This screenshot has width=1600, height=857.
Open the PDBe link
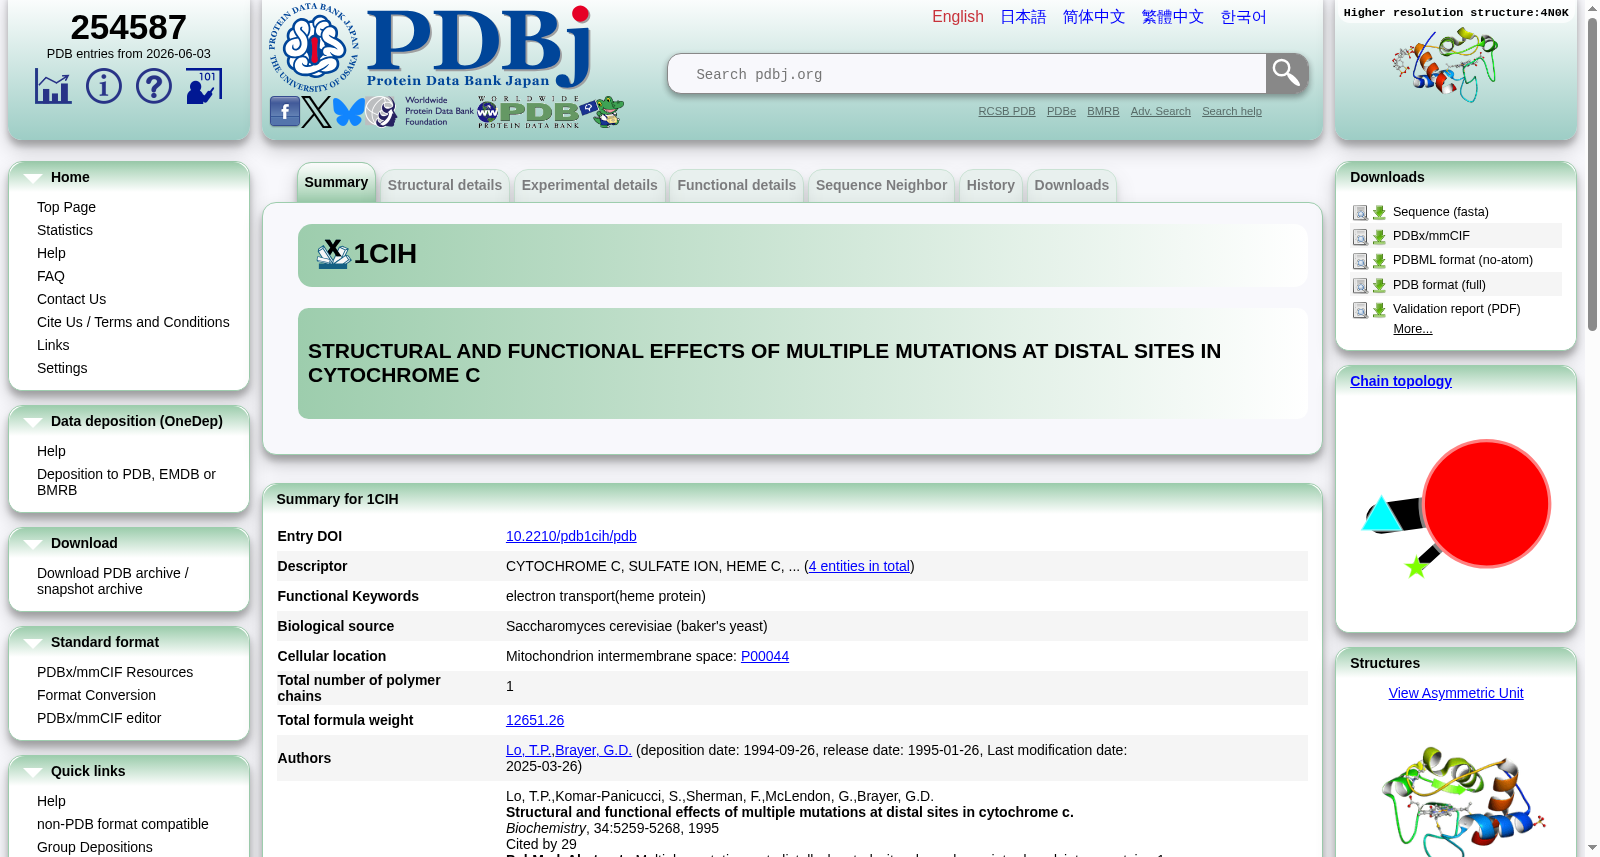click(x=1061, y=111)
